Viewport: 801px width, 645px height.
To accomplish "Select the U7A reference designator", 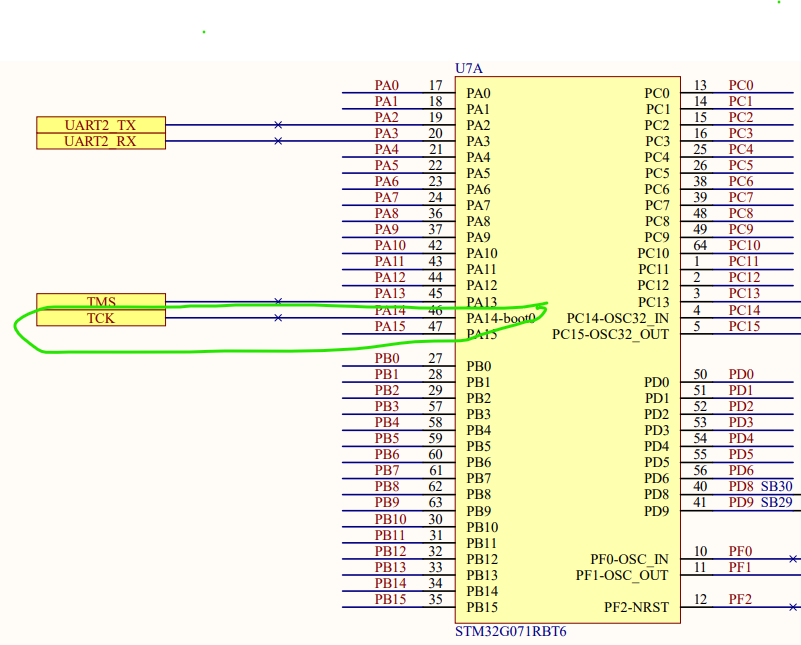I will click(468, 69).
